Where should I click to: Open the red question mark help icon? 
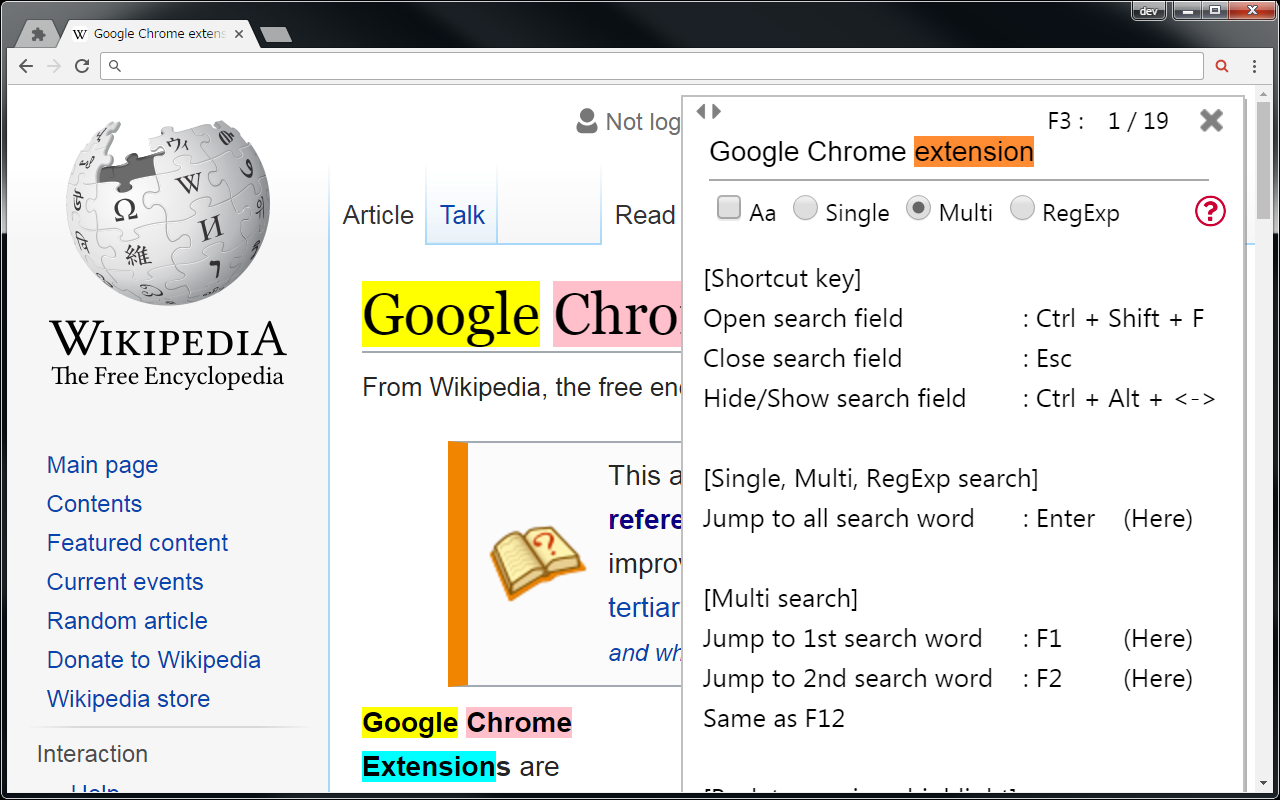point(1210,211)
